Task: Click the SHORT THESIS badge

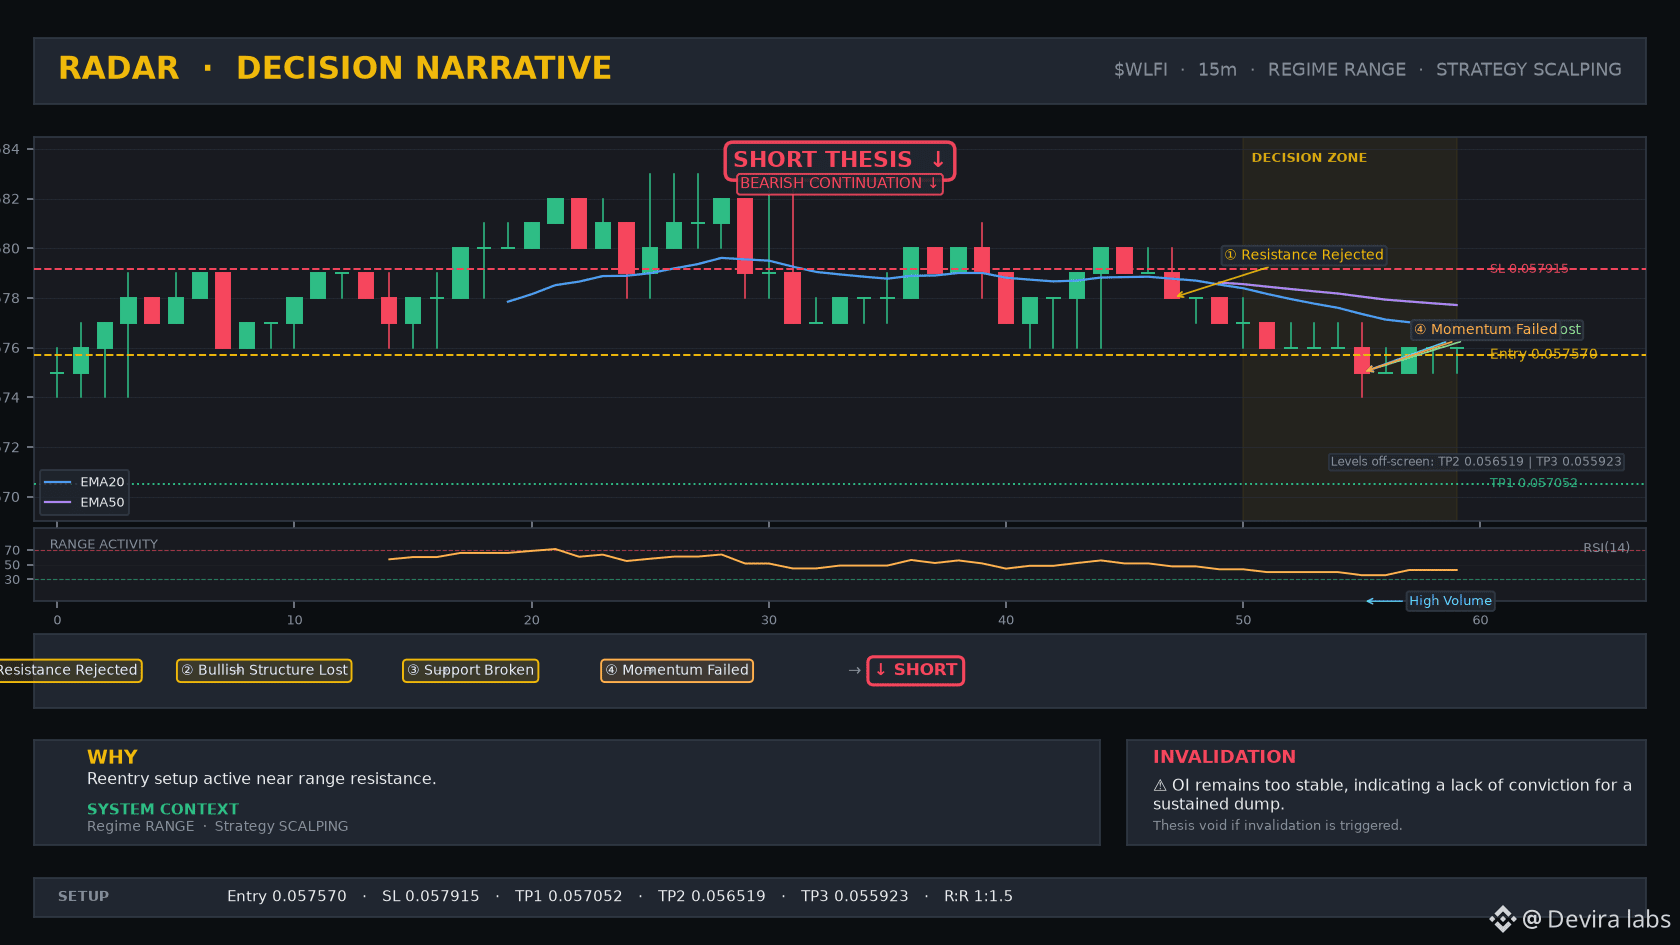Action: (839, 160)
